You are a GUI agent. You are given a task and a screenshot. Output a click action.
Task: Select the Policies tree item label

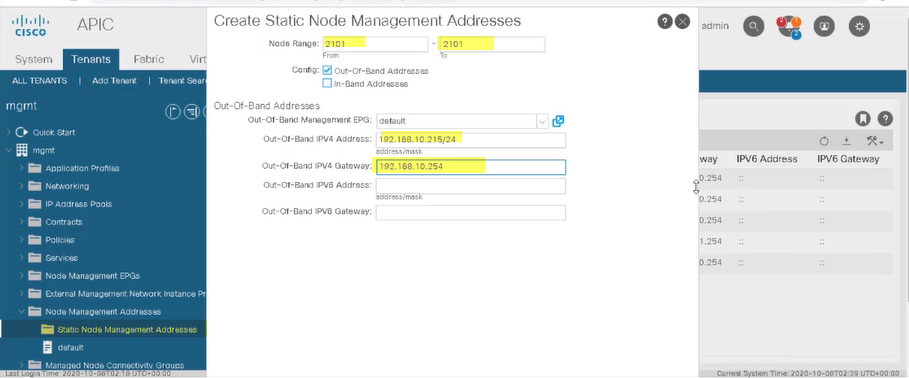coord(60,240)
